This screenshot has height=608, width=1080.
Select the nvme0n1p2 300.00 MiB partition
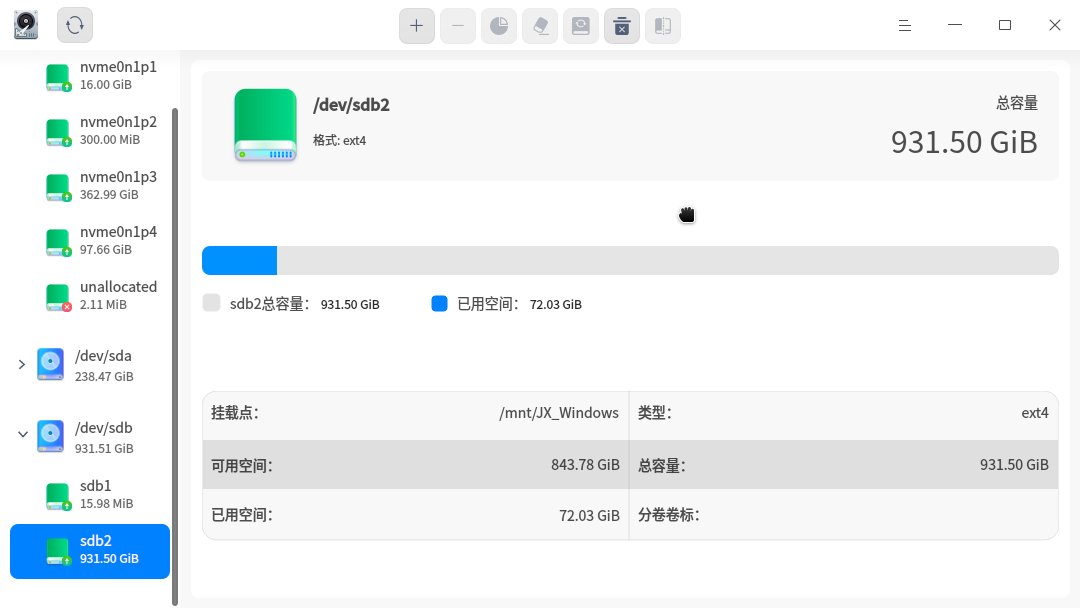(x=90, y=131)
